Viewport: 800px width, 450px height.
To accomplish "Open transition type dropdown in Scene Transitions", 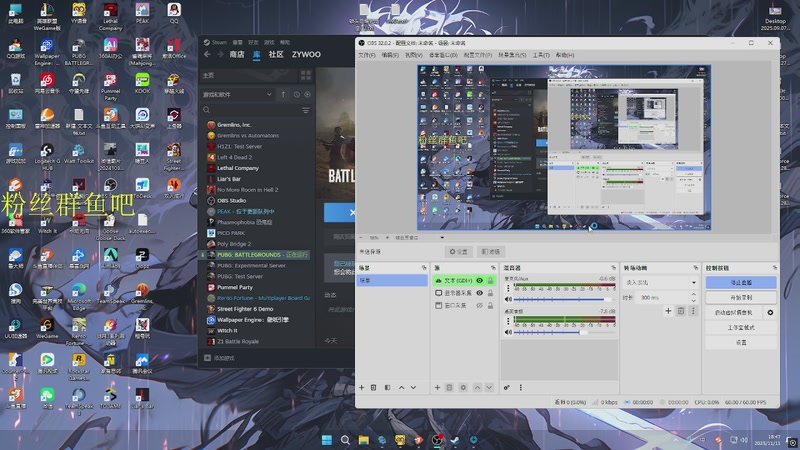I will pyautogui.click(x=660, y=282).
